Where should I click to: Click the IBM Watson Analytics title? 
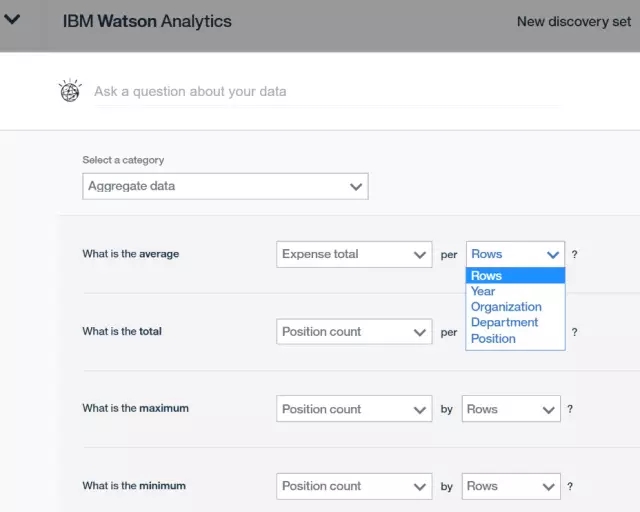point(147,21)
